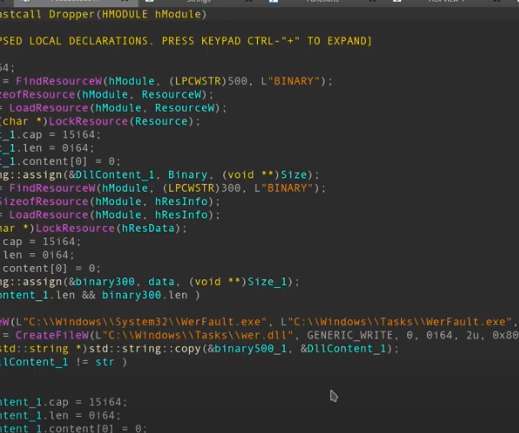519x433 pixels.
Task: Click LoadResource in the call taking hResInfo
Action: tap(49, 215)
